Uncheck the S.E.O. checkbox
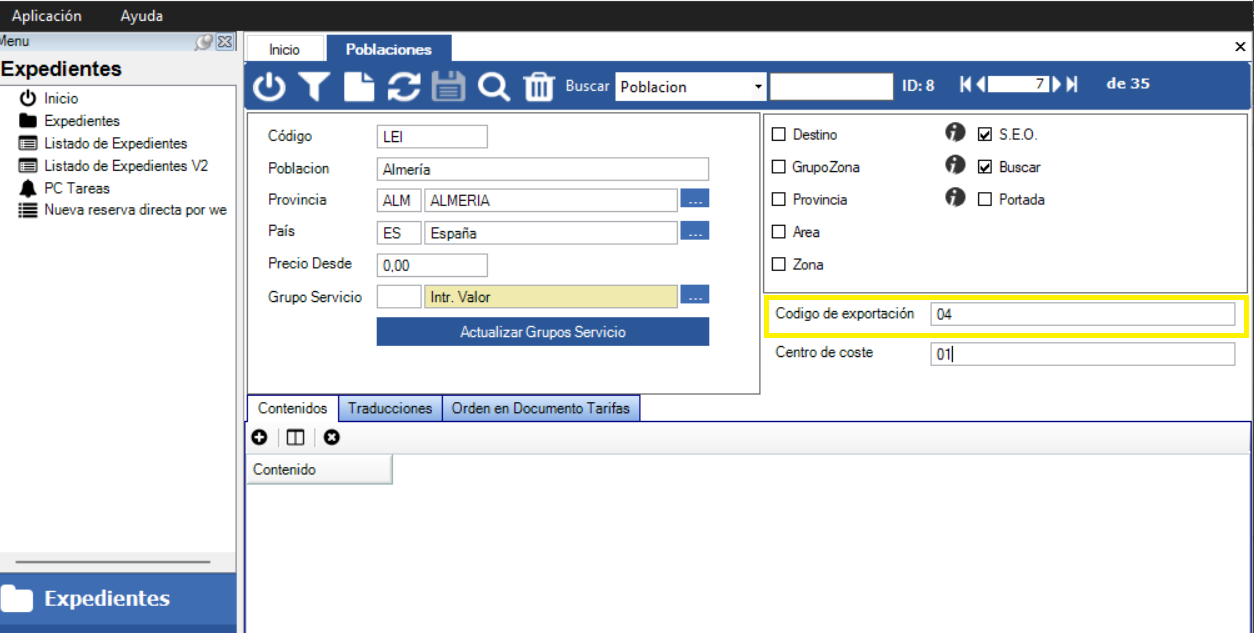The image size is (1254, 633). 985,135
